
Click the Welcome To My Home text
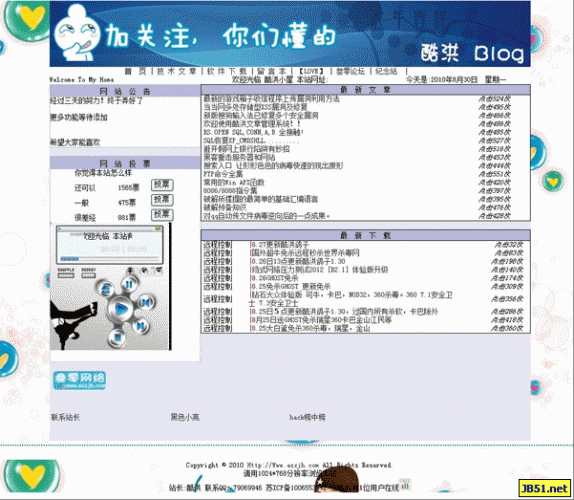(82, 80)
